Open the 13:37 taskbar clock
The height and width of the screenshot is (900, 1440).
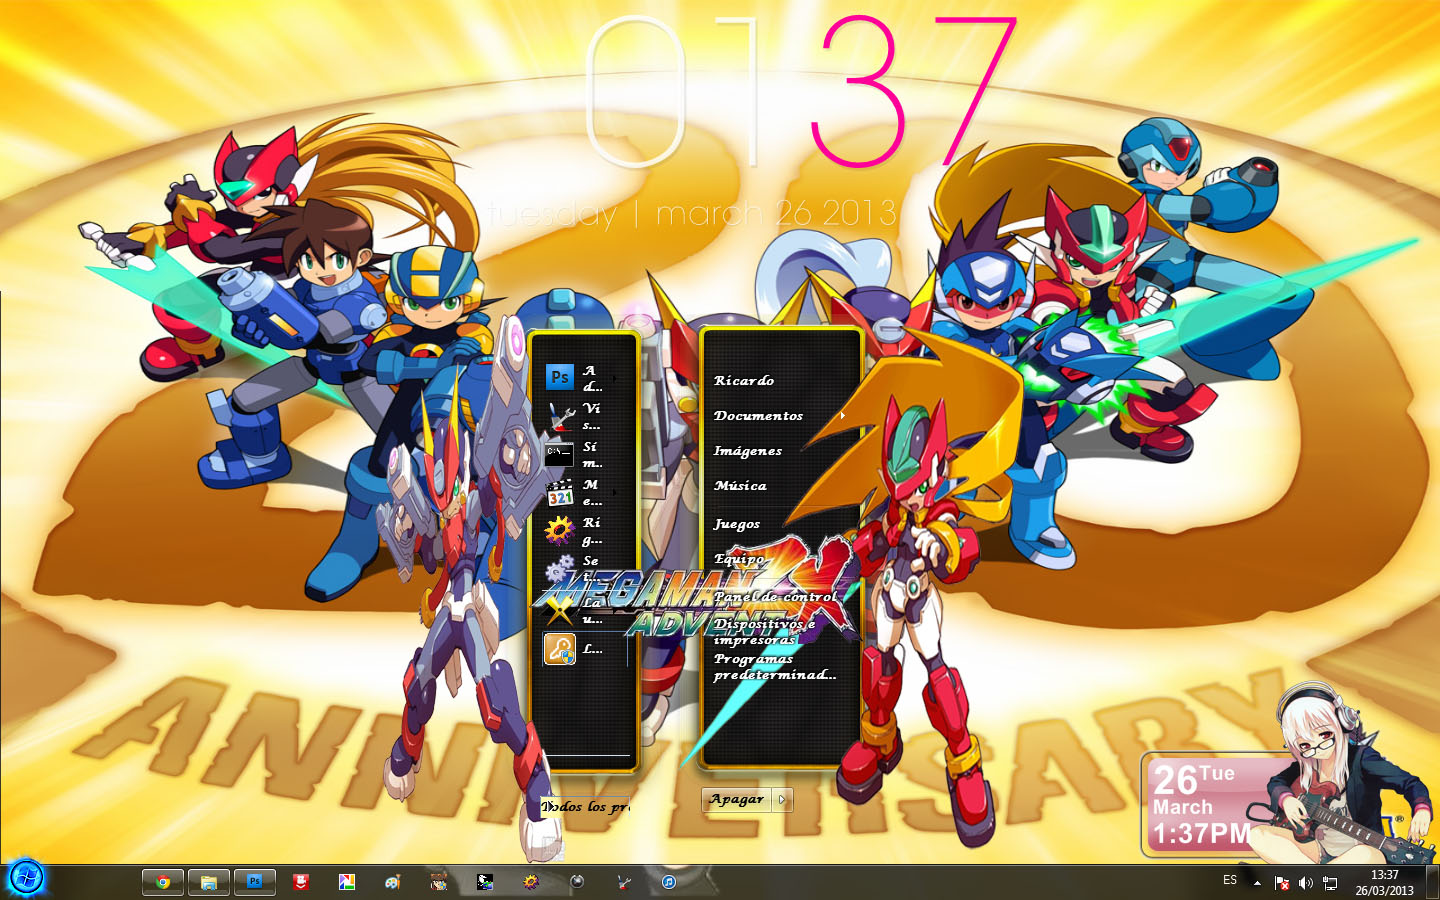click(x=1385, y=882)
